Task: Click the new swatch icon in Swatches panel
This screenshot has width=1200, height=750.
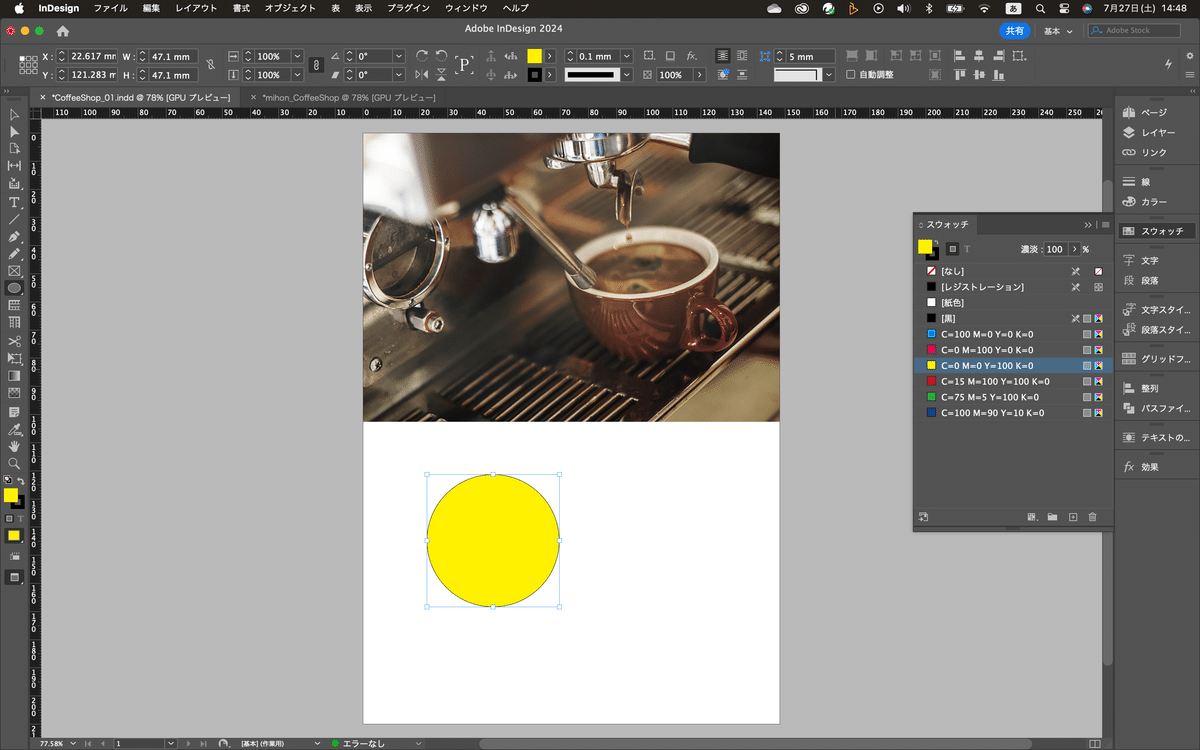Action: [1073, 517]
